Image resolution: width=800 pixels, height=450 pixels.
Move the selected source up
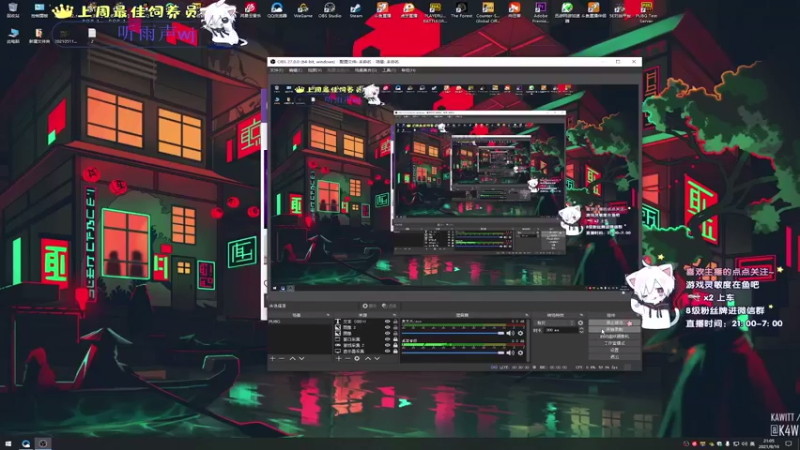[x=368, y=359]
